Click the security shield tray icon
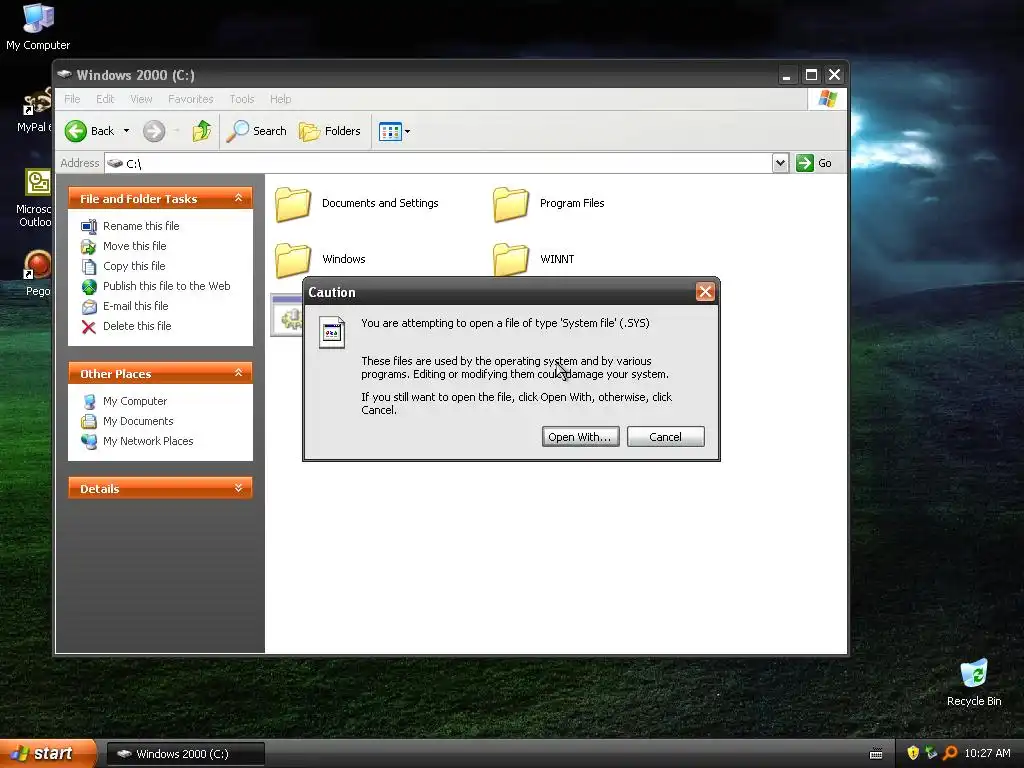This screenshot has width=1024, height=768. (913, 754)
